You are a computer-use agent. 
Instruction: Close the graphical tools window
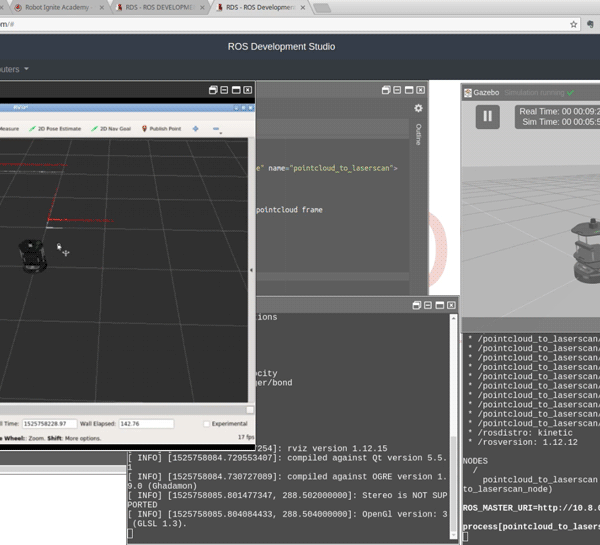click(x=248, y=90)
